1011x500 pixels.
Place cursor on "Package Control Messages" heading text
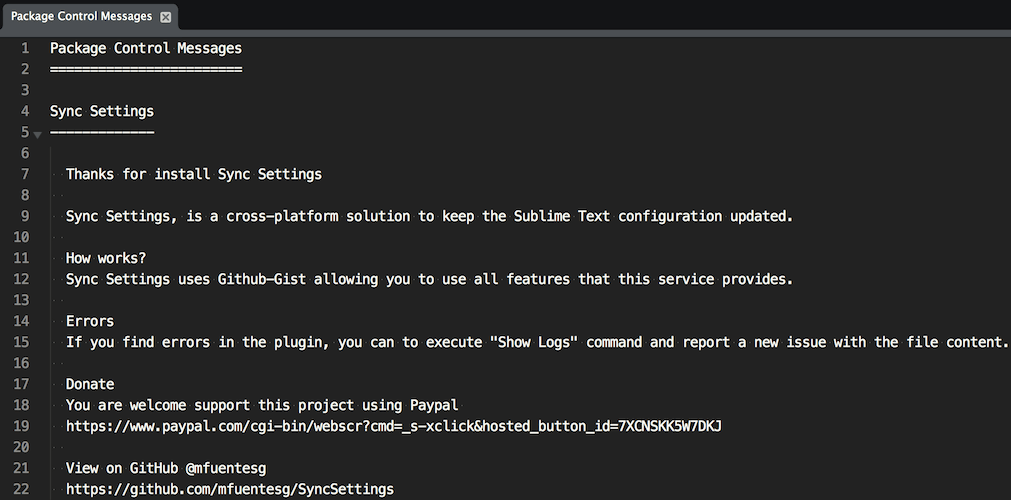tap(146, 48)
